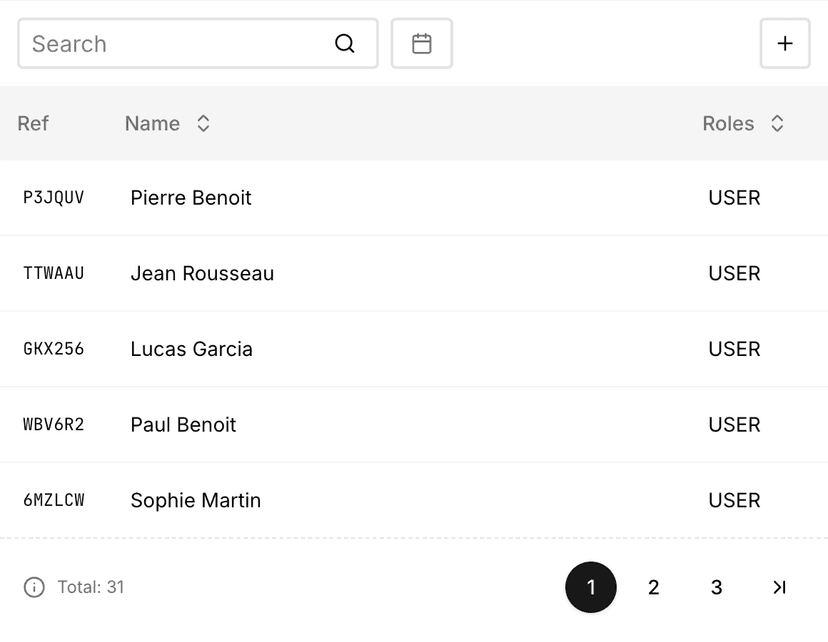Click the Lucas Garcia name
Viewport: 828px width, 642px height.
tap(191, 349)
